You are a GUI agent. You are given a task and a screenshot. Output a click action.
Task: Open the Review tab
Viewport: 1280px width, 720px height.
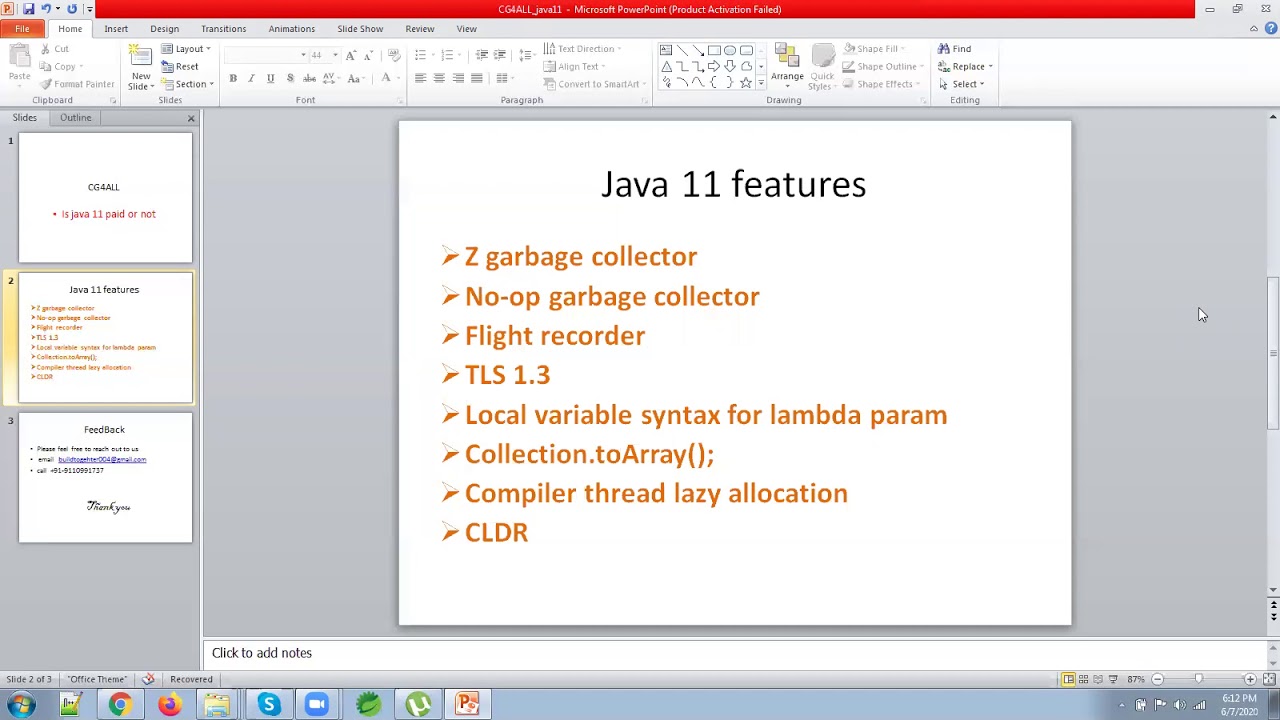420,29
